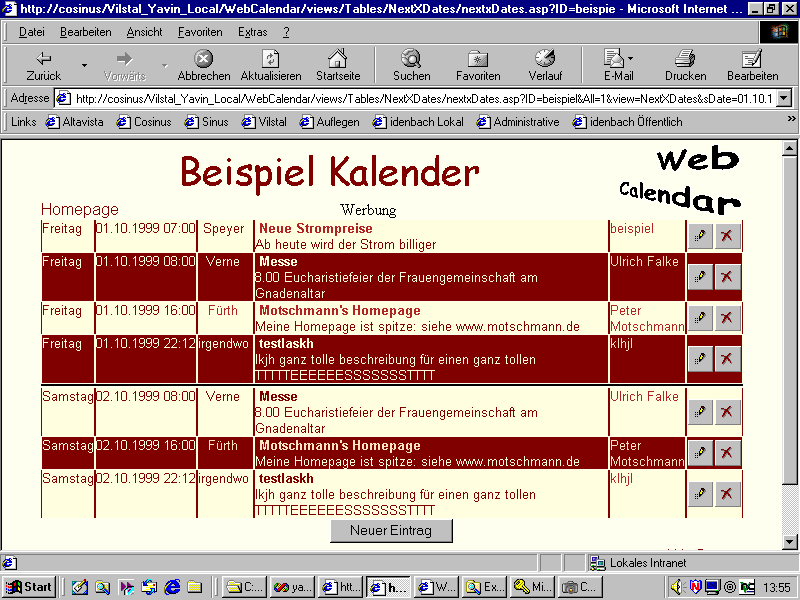Edit the Neue Strompreise entry pencil icon
The height and width of the screenshot is (600, 800).
coord(700,236)
